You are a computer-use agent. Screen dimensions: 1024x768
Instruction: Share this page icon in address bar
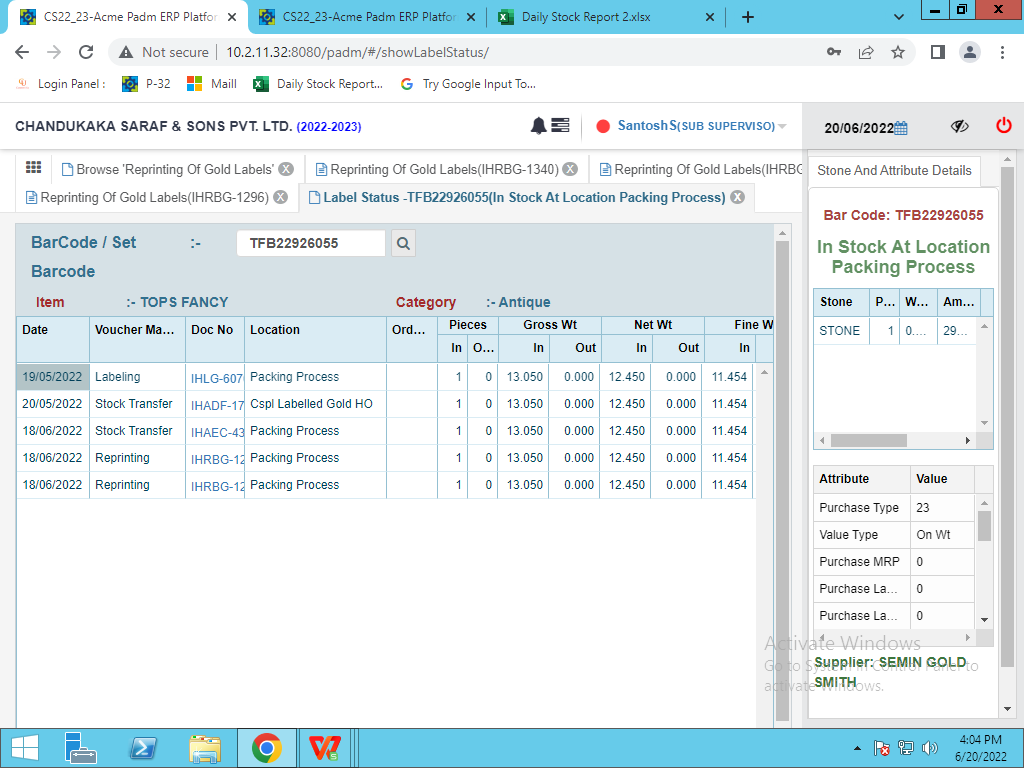866,52
